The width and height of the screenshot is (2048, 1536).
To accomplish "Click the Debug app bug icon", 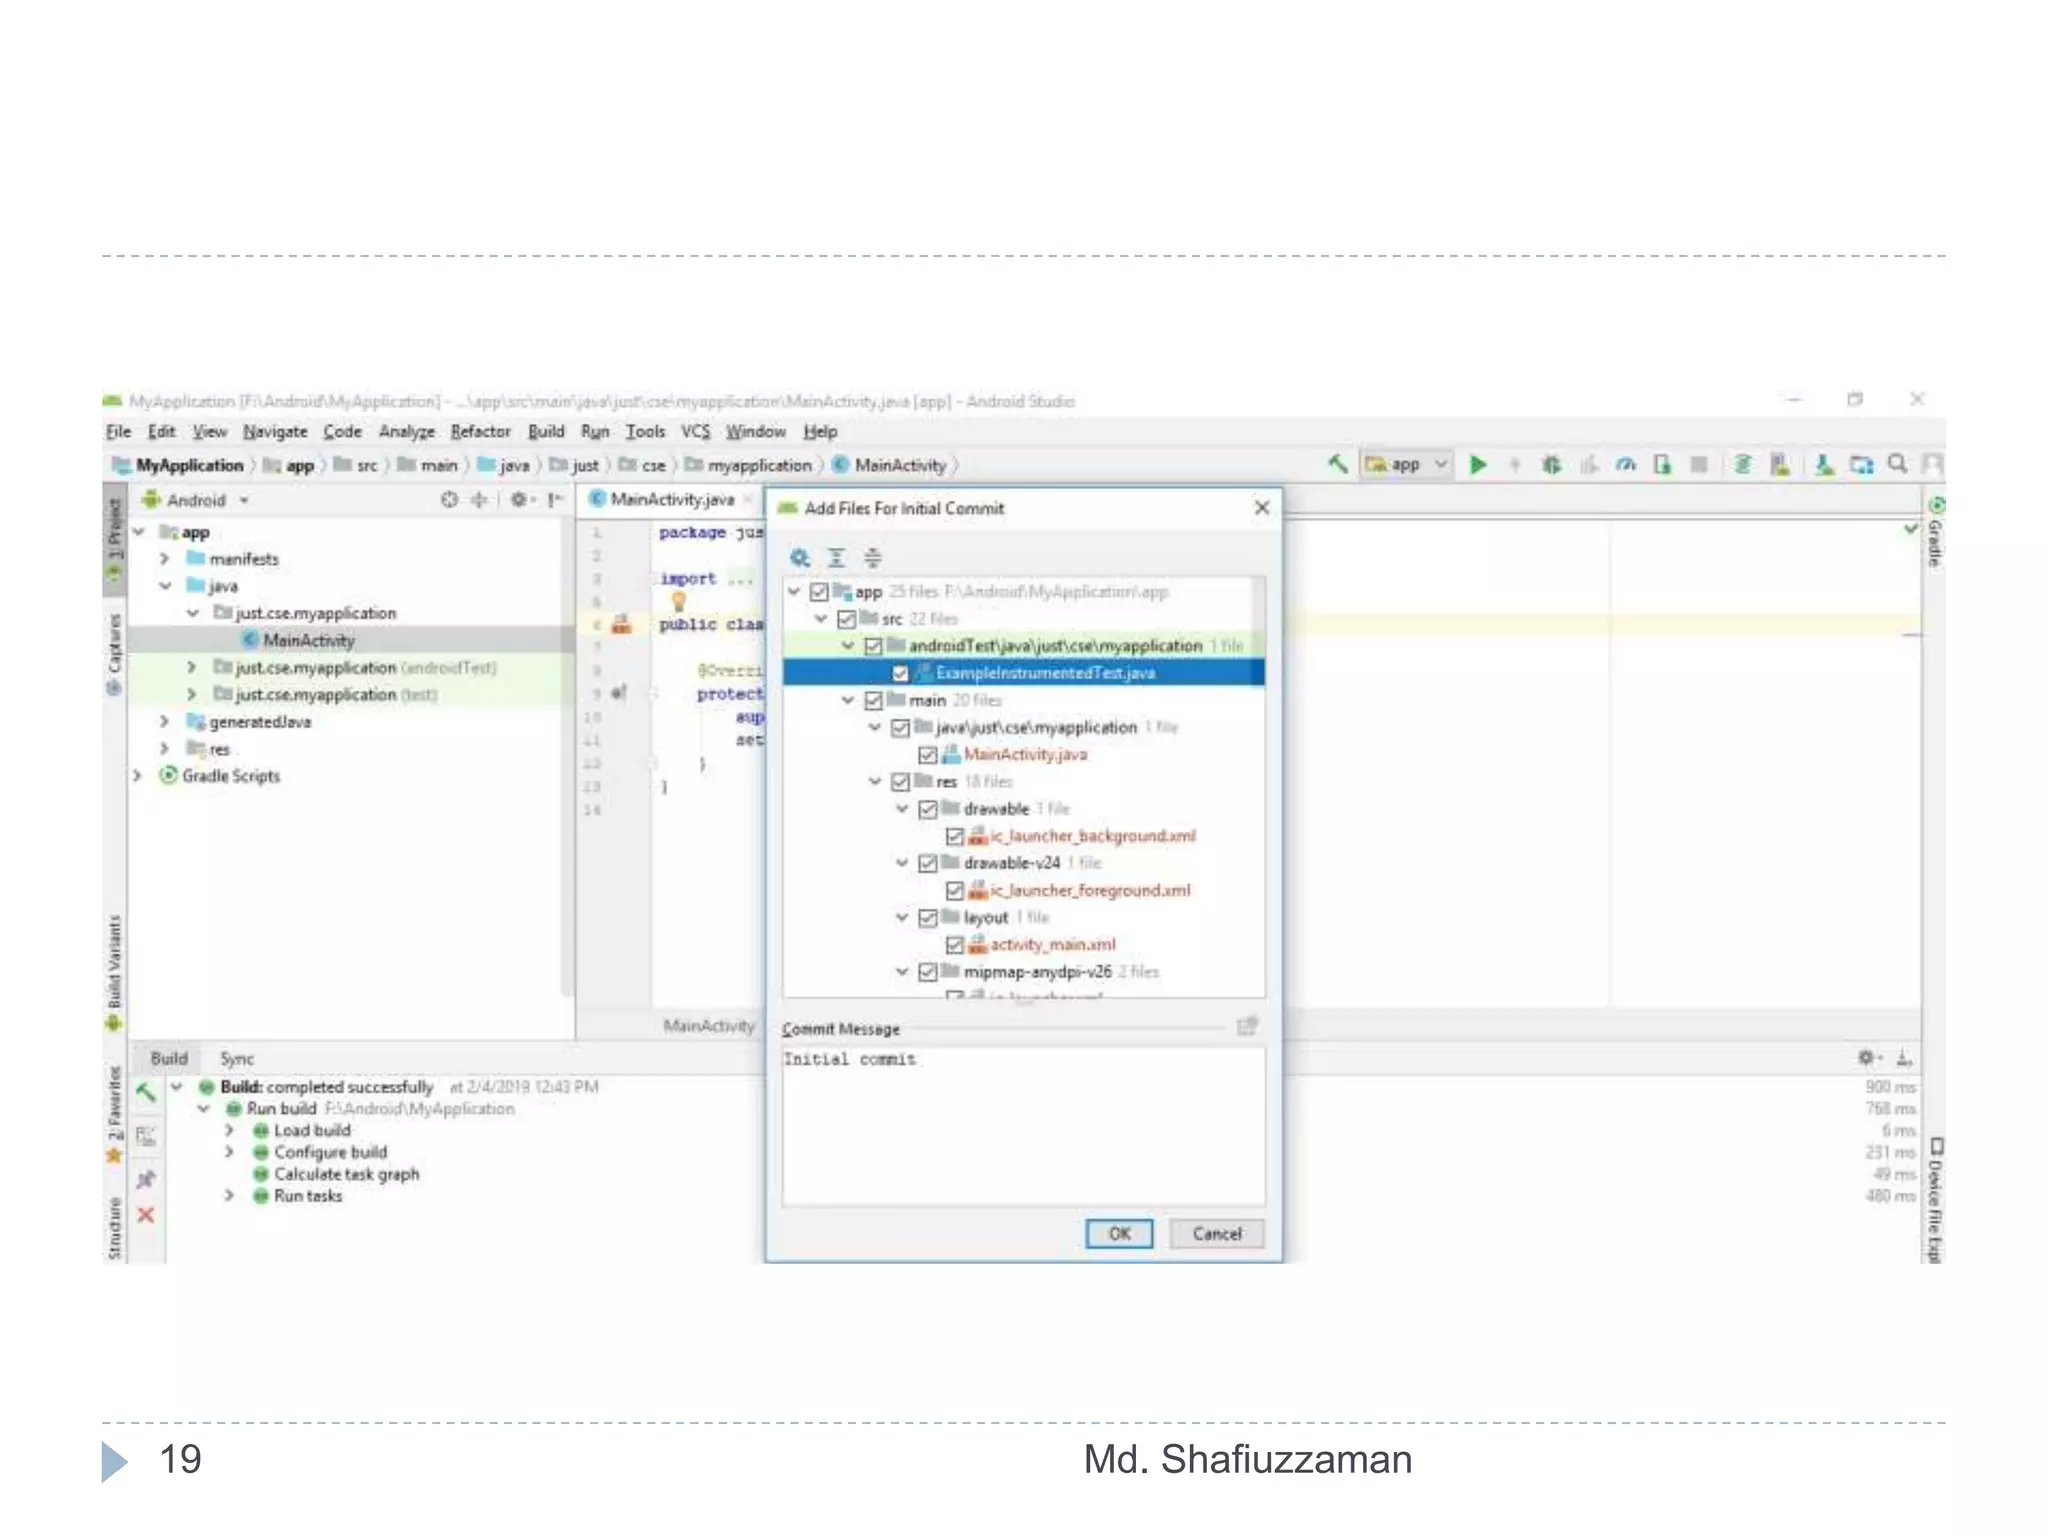I will [x=1551, y=464].
